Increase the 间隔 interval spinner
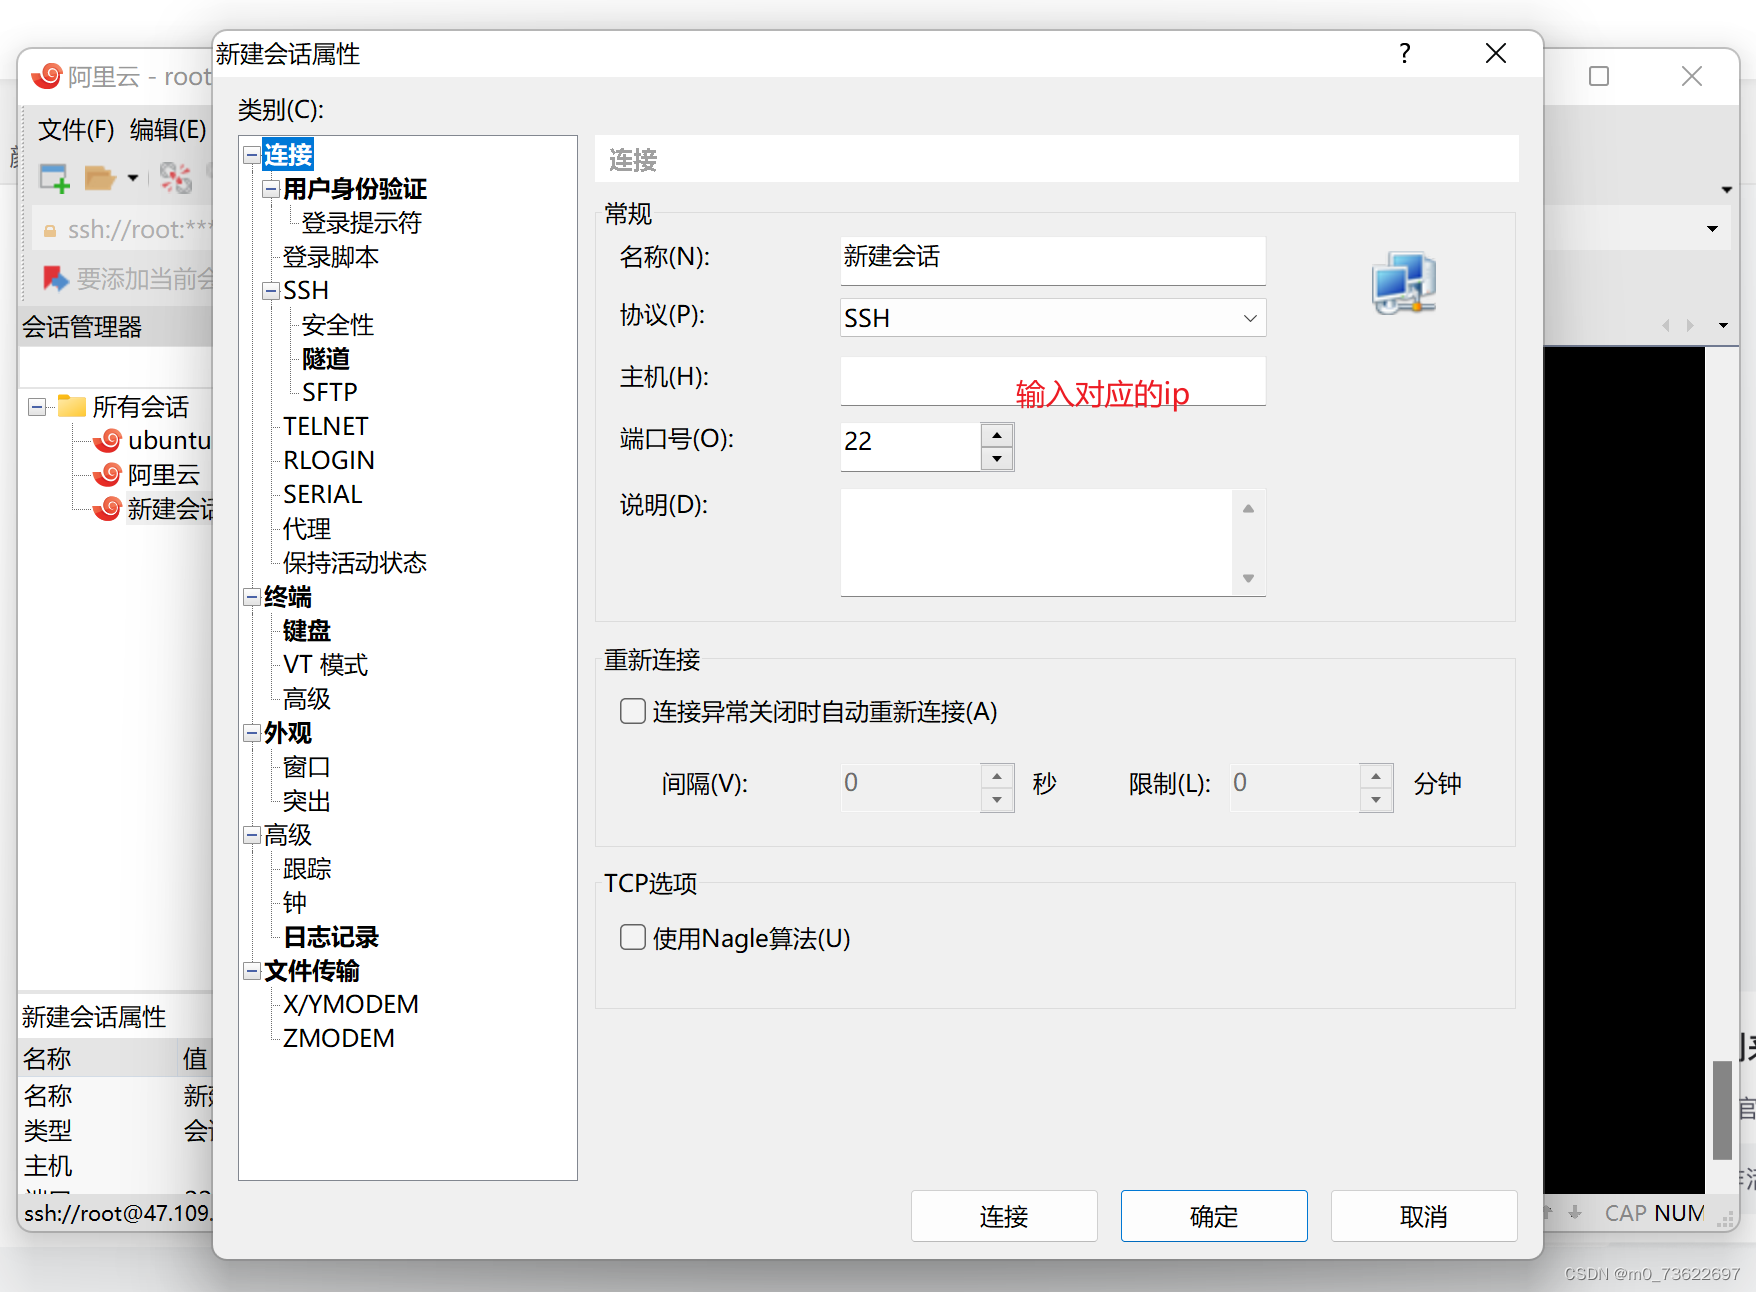 click(997, 776)
